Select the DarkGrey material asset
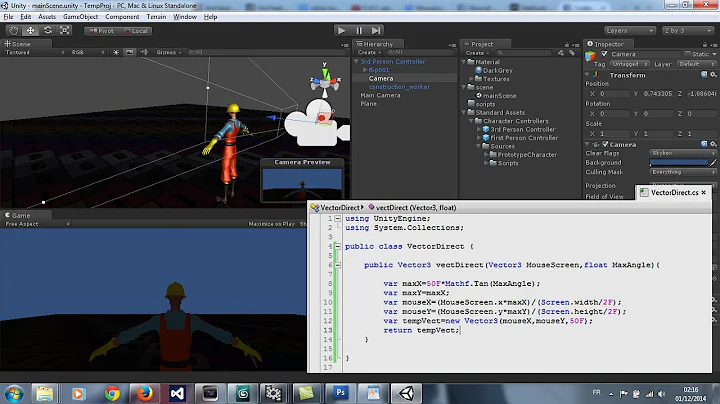This screenshot has height=404, width=720. click(494, 71)
